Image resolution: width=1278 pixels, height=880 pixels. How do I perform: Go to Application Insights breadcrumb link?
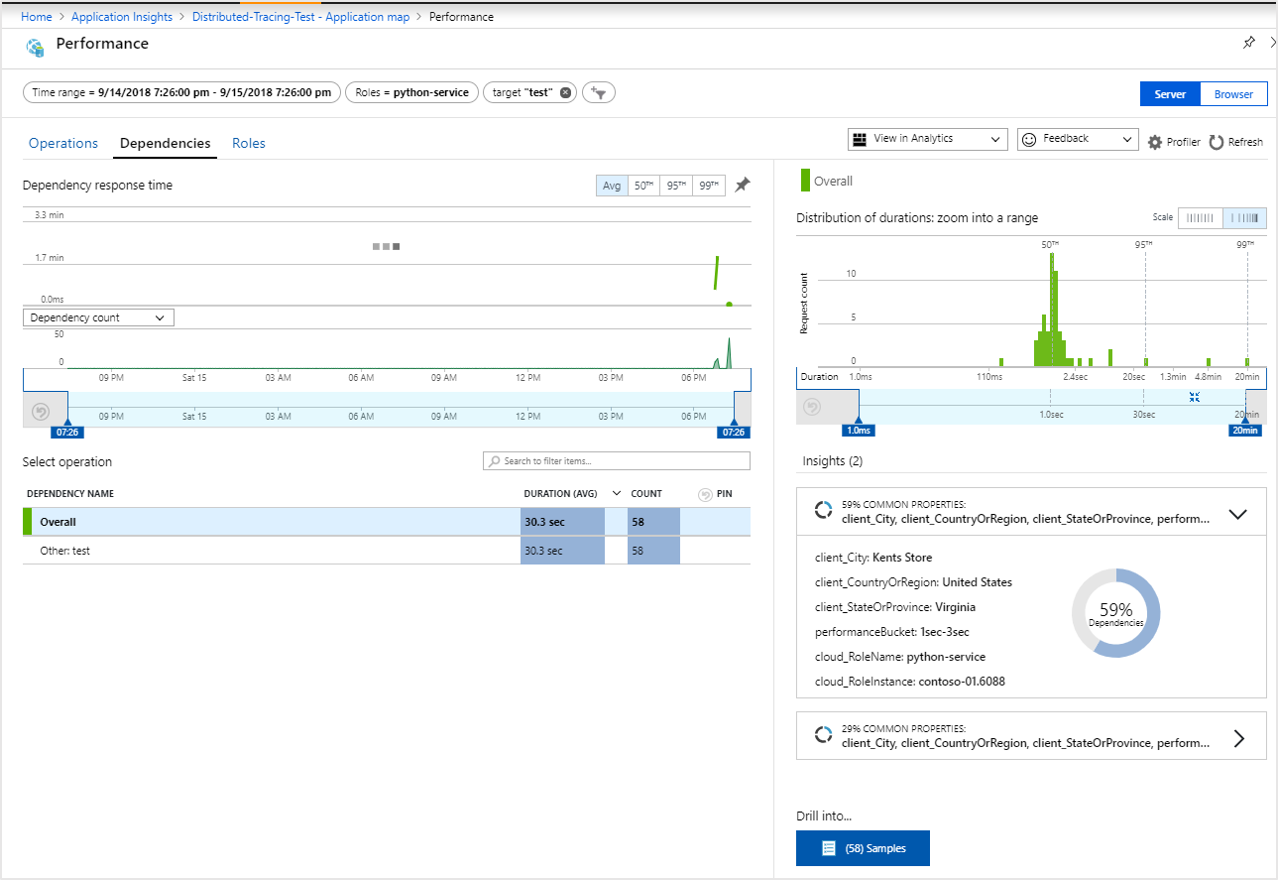122,17
